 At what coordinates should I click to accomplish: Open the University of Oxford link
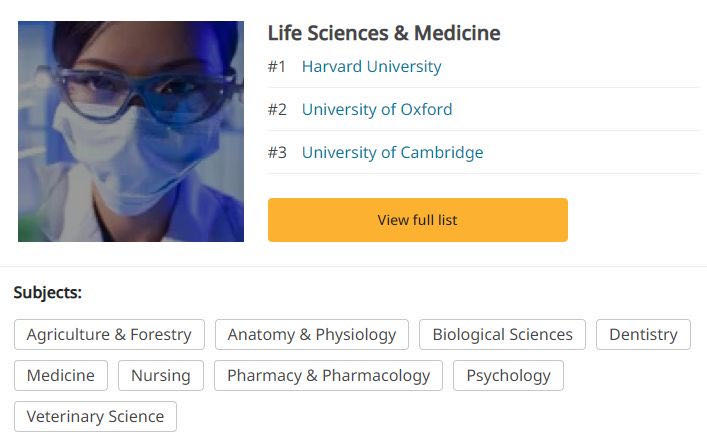click(x=377, y=110)
